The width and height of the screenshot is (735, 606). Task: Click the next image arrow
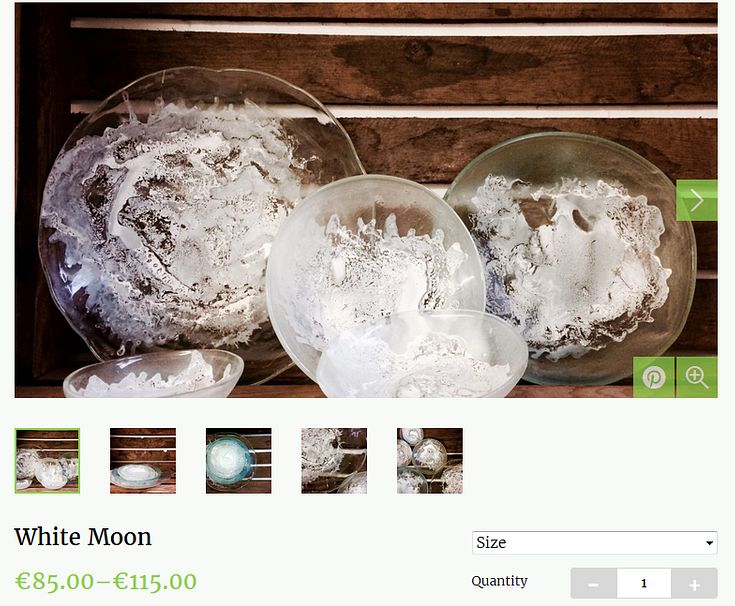pos(697,200)
